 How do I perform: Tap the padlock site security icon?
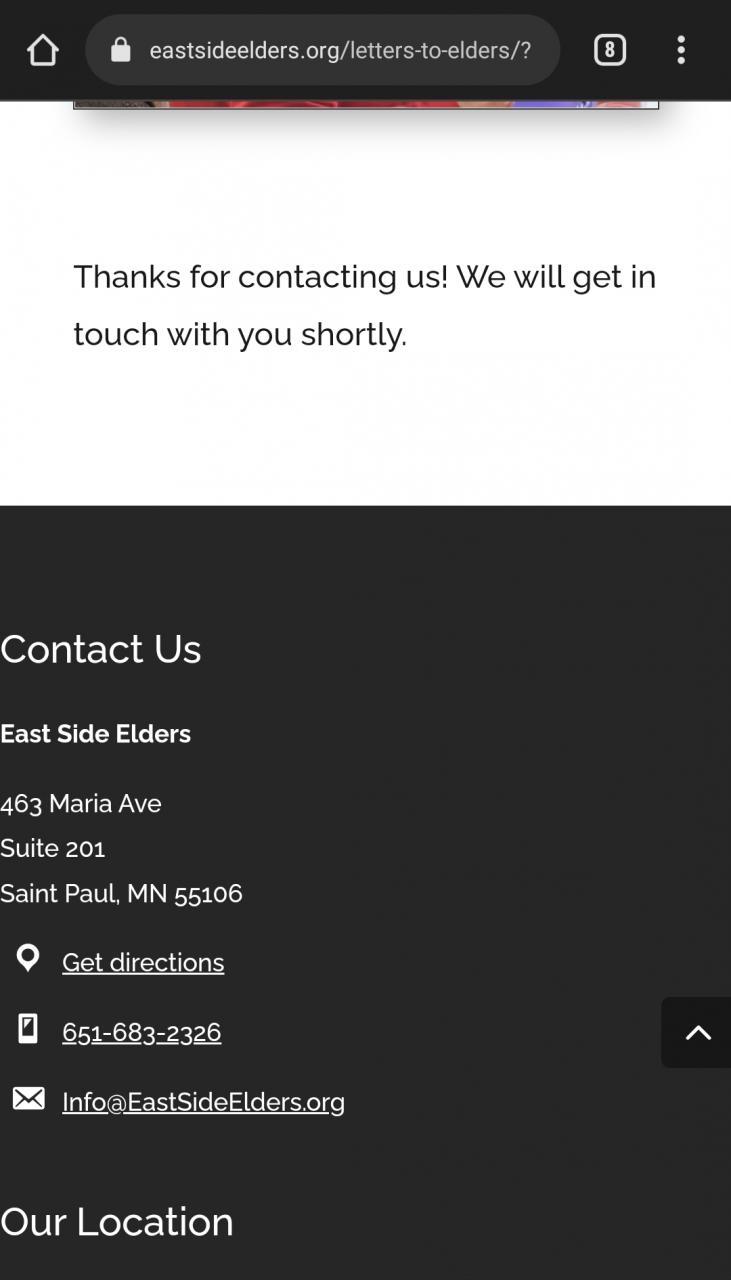coord(120,50)
